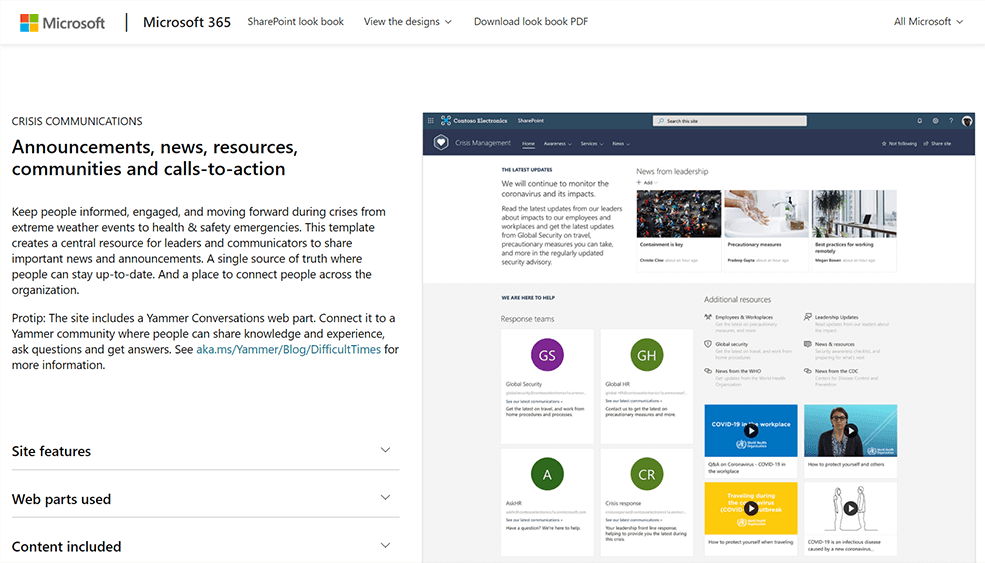Screen dimensions: 985x563
Task: Click the GH Global HR avatar
Action: tap(646, 355)
